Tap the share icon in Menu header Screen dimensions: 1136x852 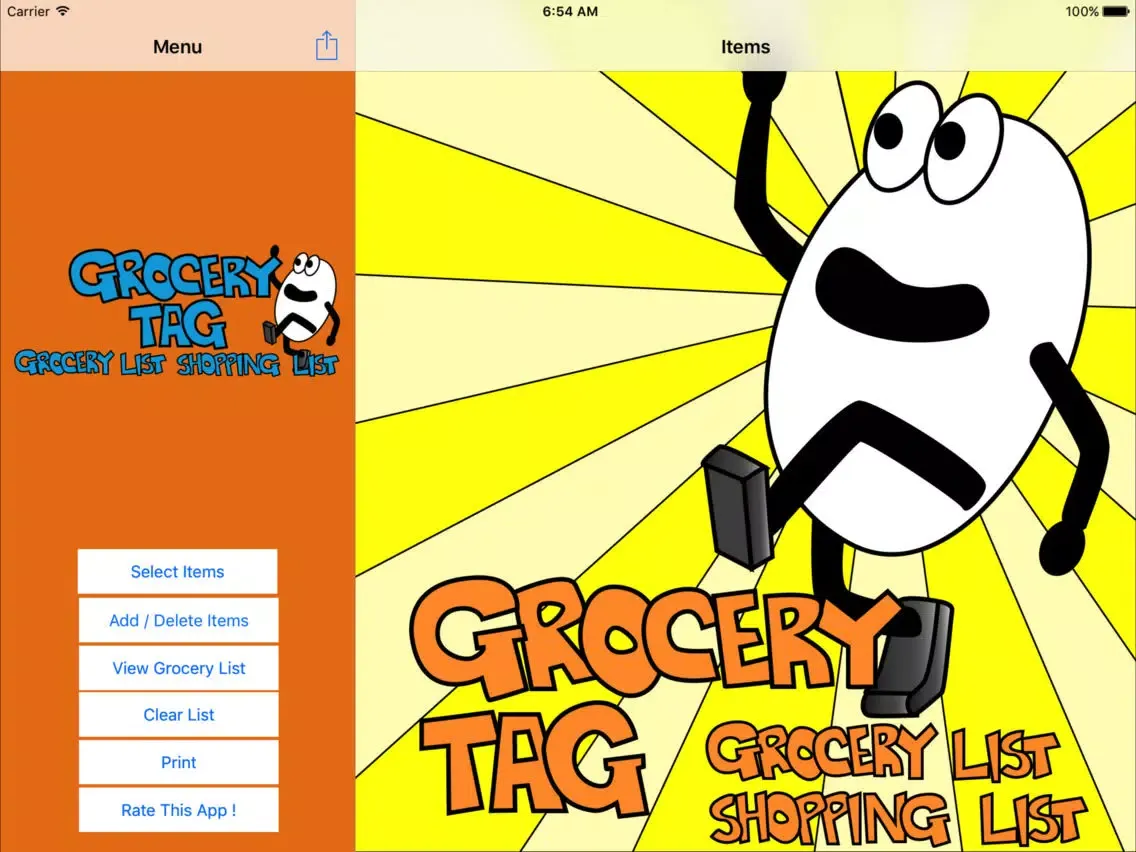point(327,46)
